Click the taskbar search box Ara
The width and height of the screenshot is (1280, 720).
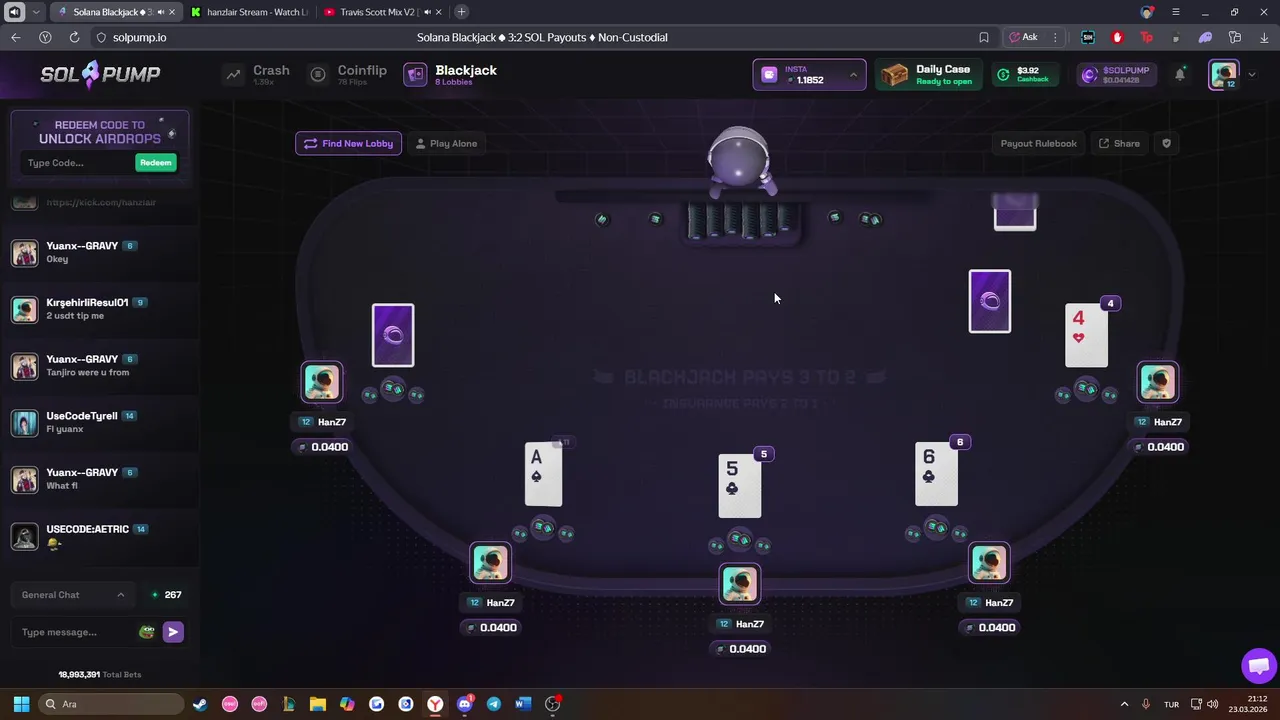112,704
